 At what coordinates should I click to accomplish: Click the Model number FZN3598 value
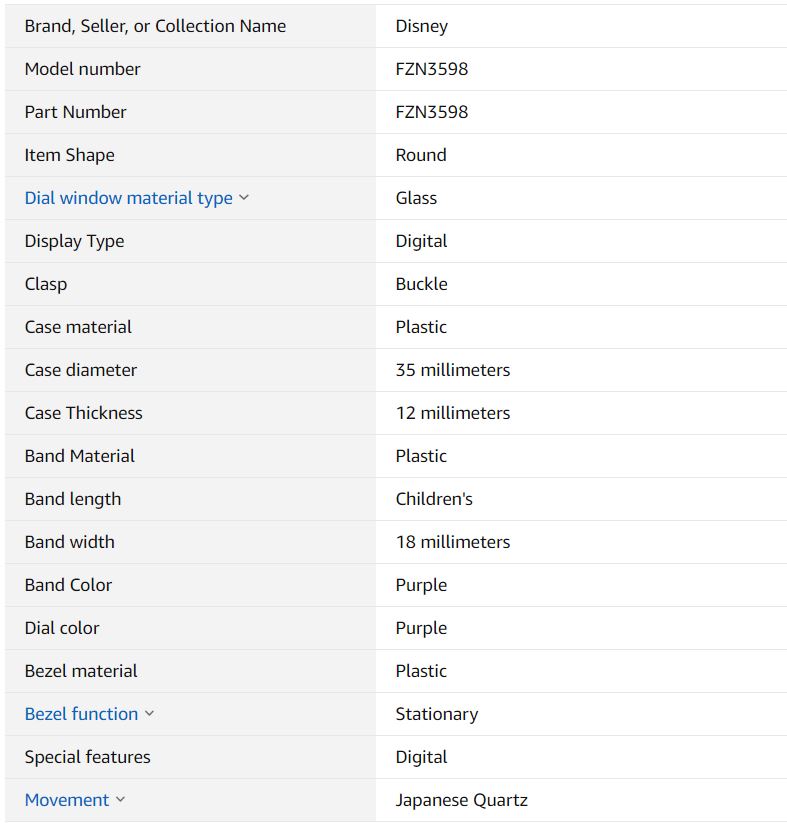[x=431, y=69]
